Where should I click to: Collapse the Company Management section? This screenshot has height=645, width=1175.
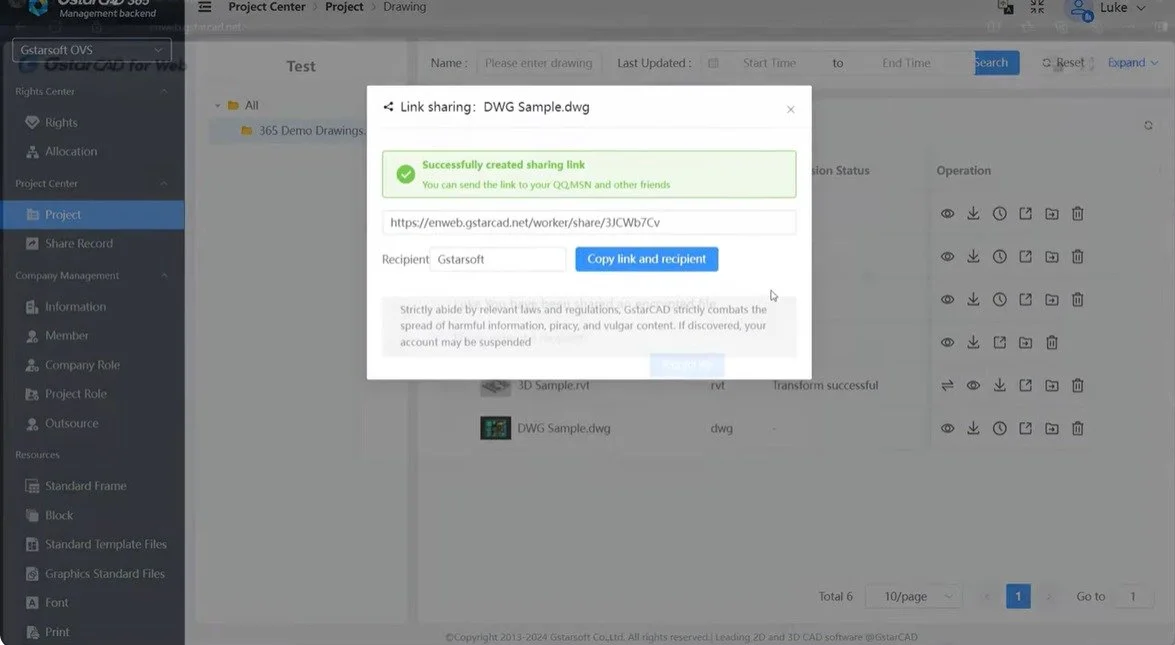tap(163, 276)
